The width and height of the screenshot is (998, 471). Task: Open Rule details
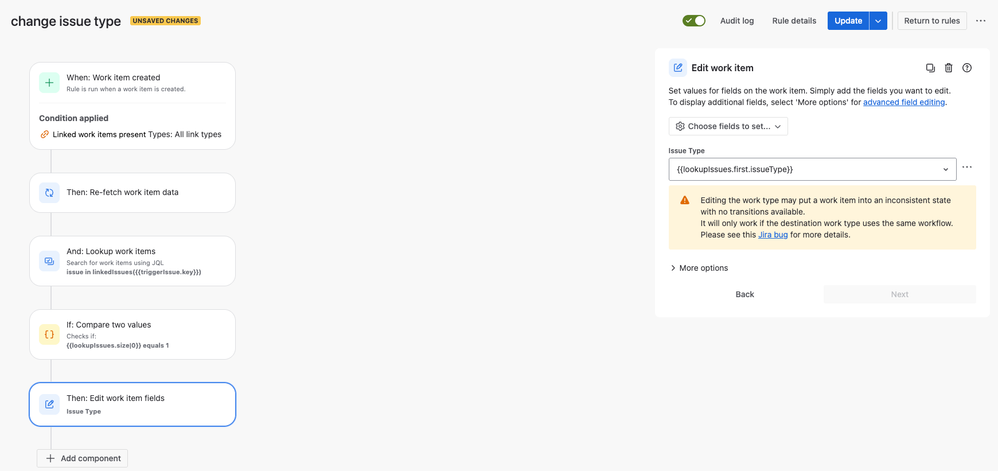click(x=794, y=21)
